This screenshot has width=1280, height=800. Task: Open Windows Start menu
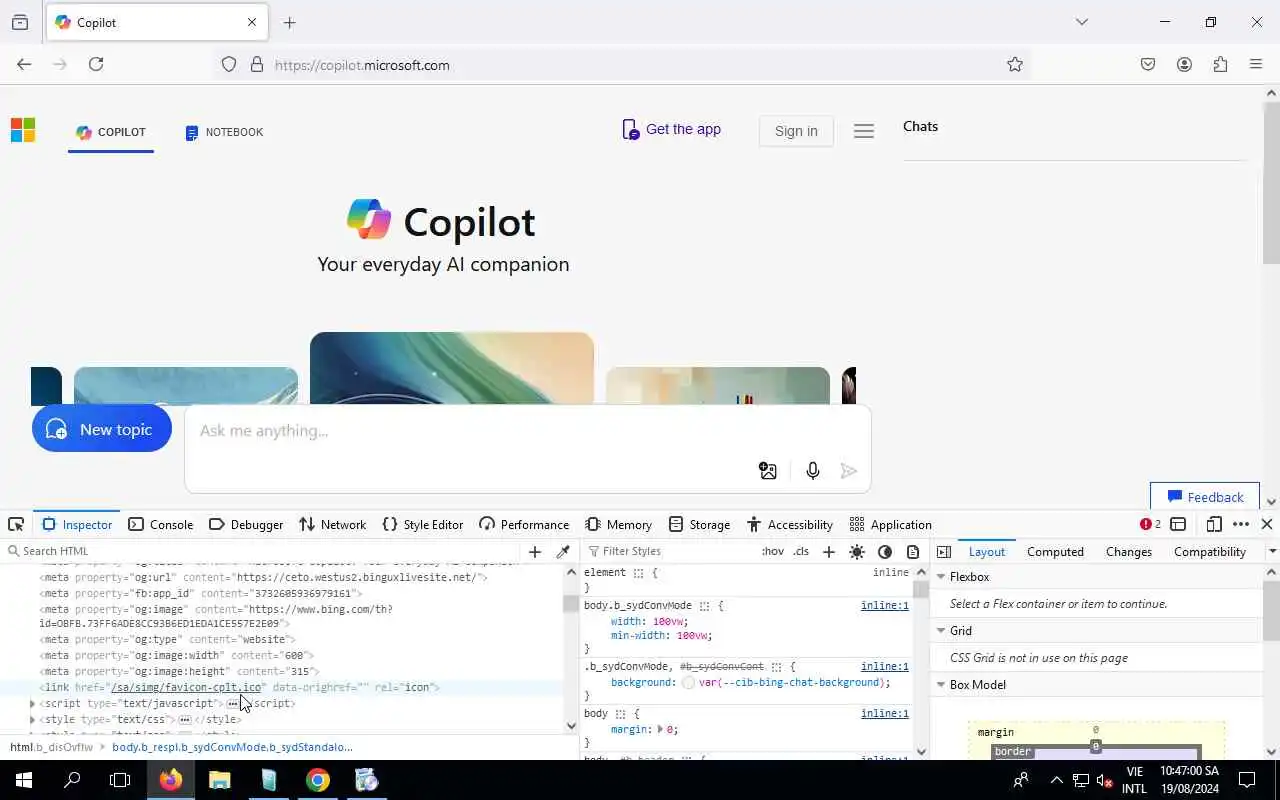pyautogui.click(x=24, y=780)
